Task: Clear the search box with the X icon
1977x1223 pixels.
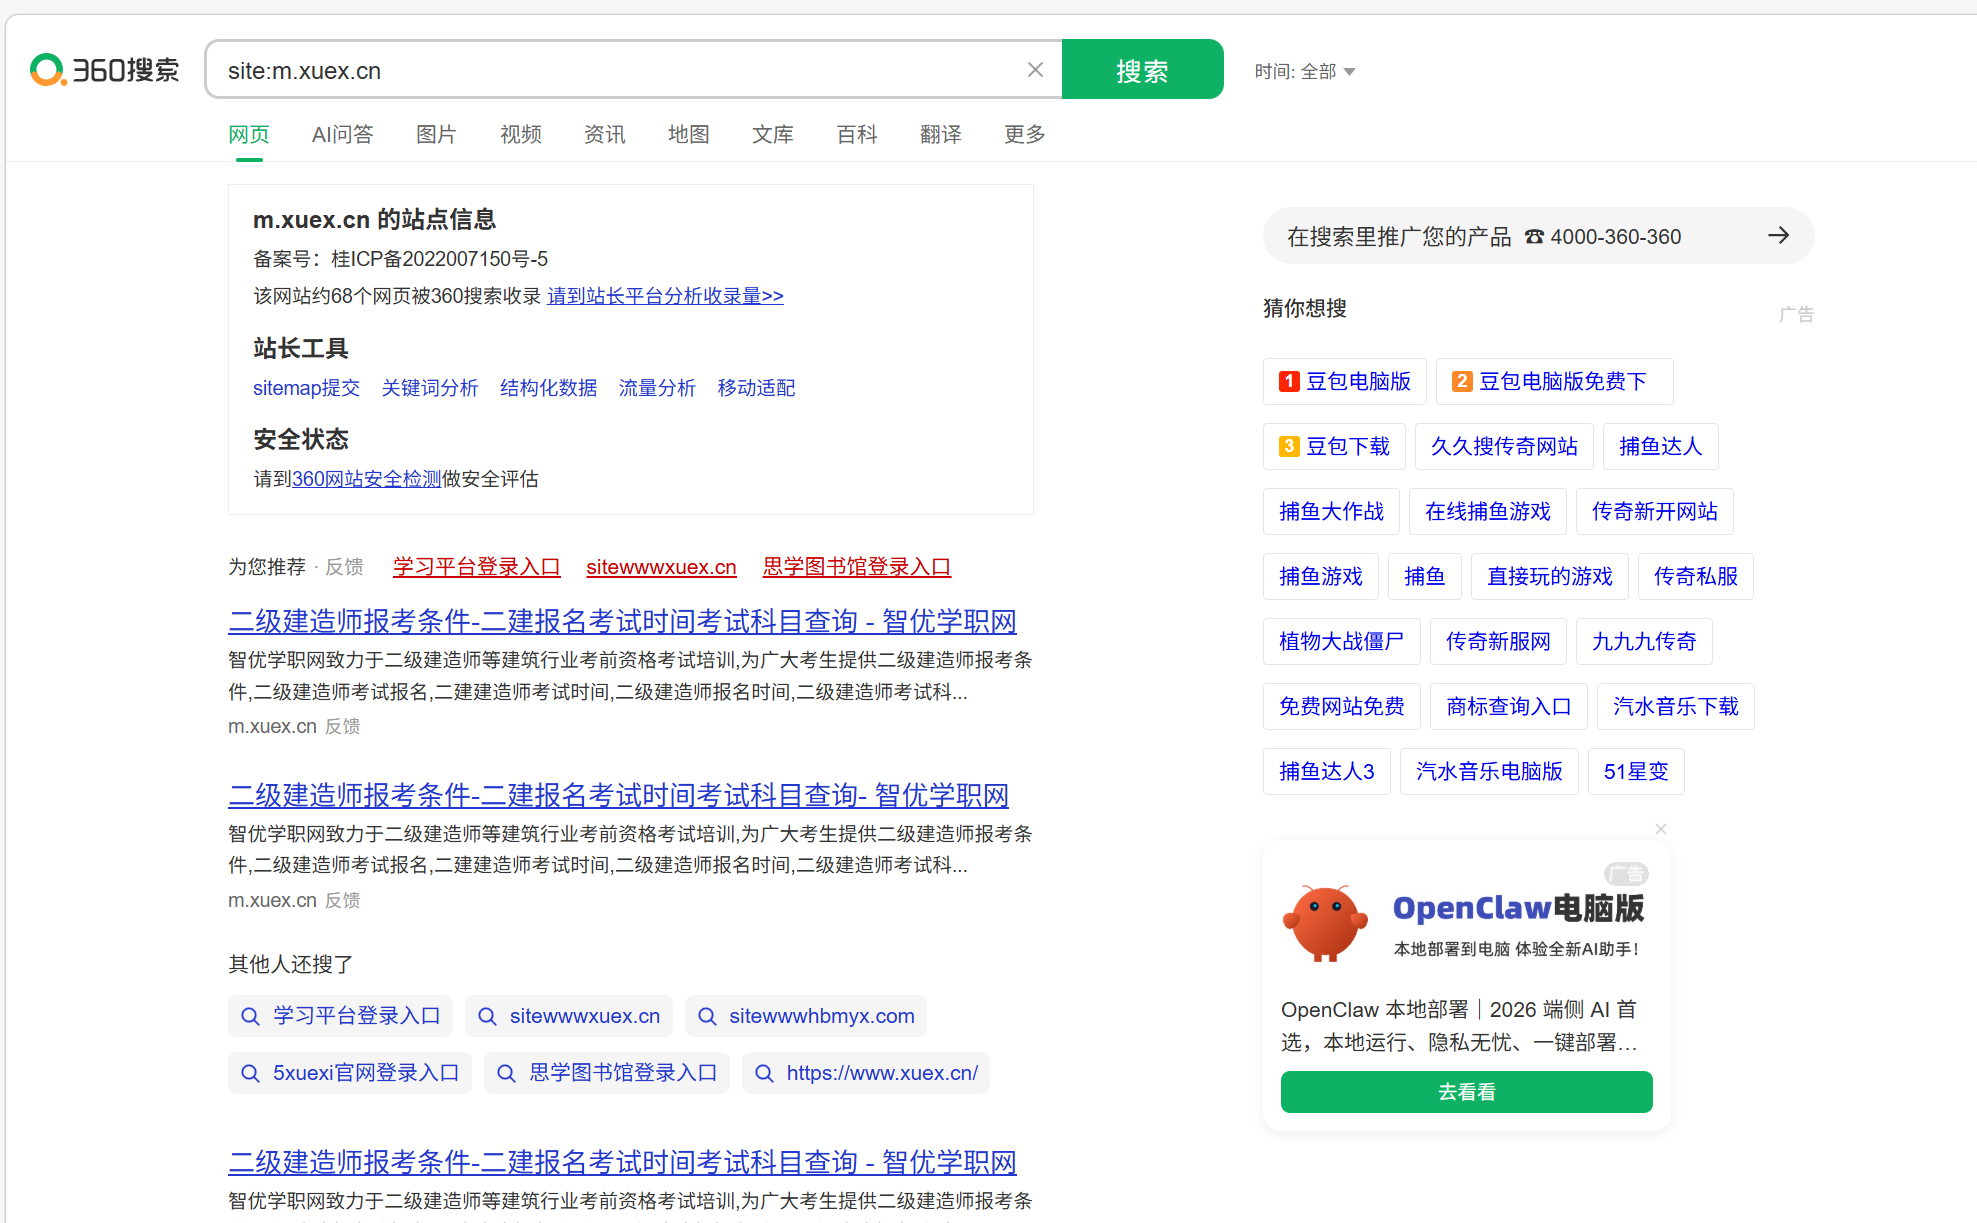Action: (x=1035, y=70)
